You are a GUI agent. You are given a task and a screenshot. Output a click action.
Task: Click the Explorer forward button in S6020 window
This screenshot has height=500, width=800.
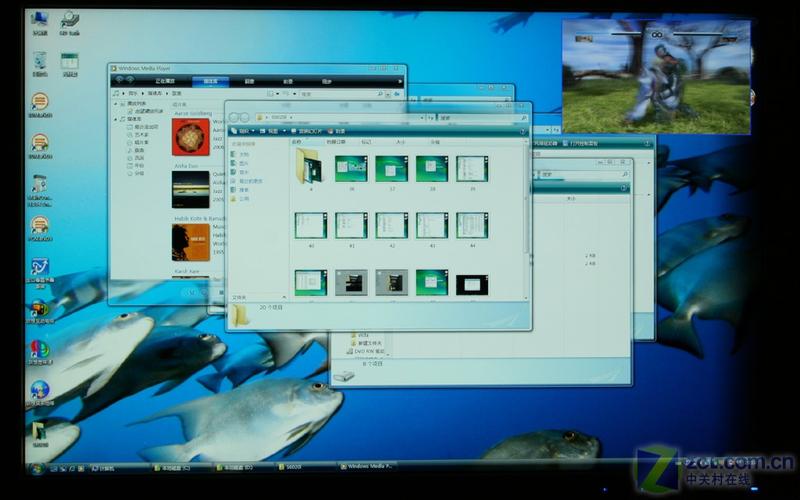244,117
